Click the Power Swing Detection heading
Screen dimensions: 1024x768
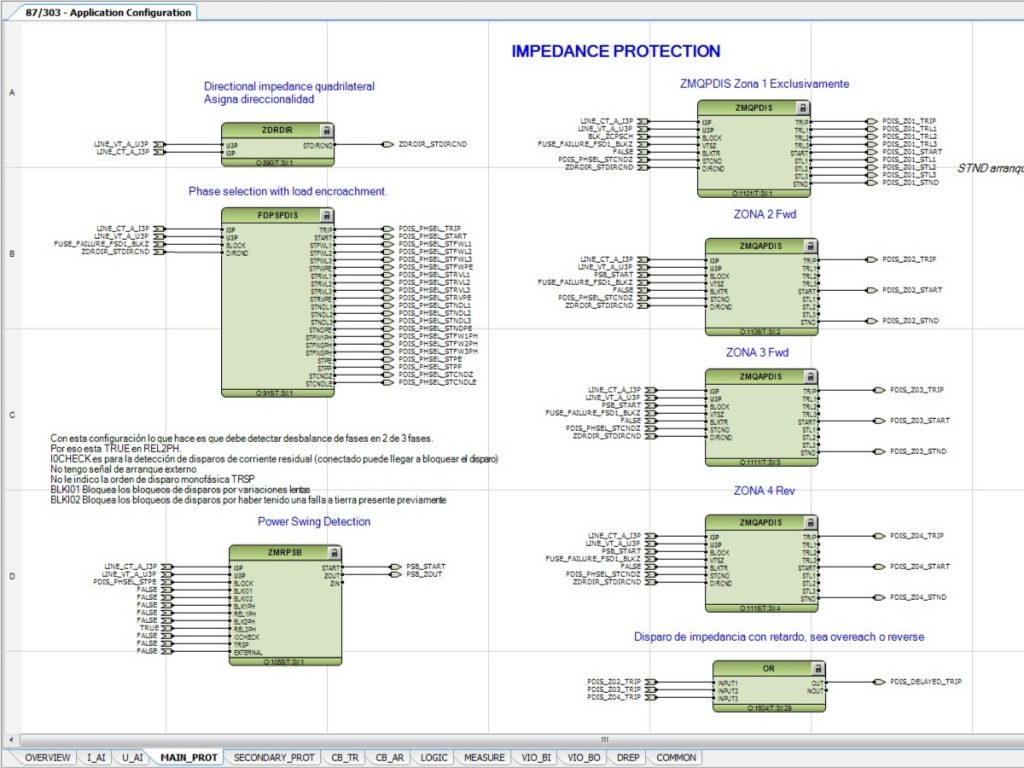(x=313, y=522)
